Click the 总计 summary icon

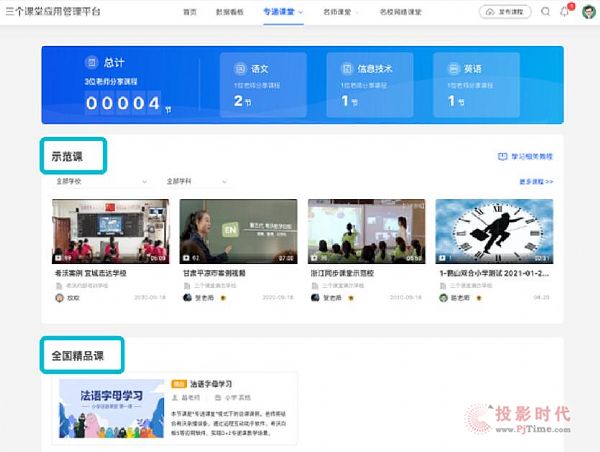92,61
